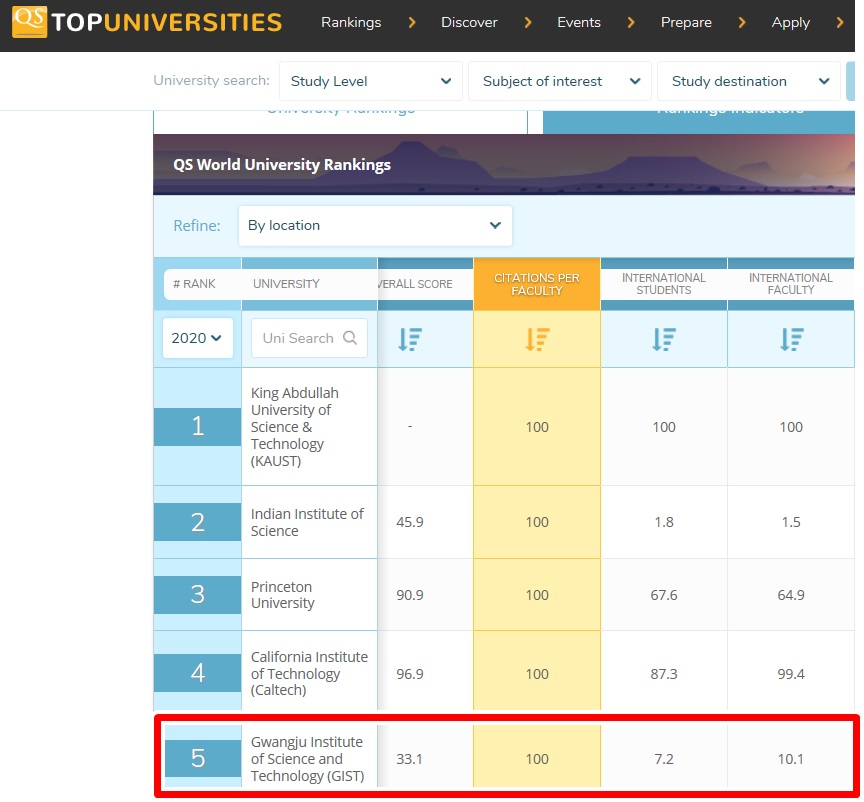Open California Institute of Technology link
Viewport: 864px width, 802px height.
click(x=309, y=673)
